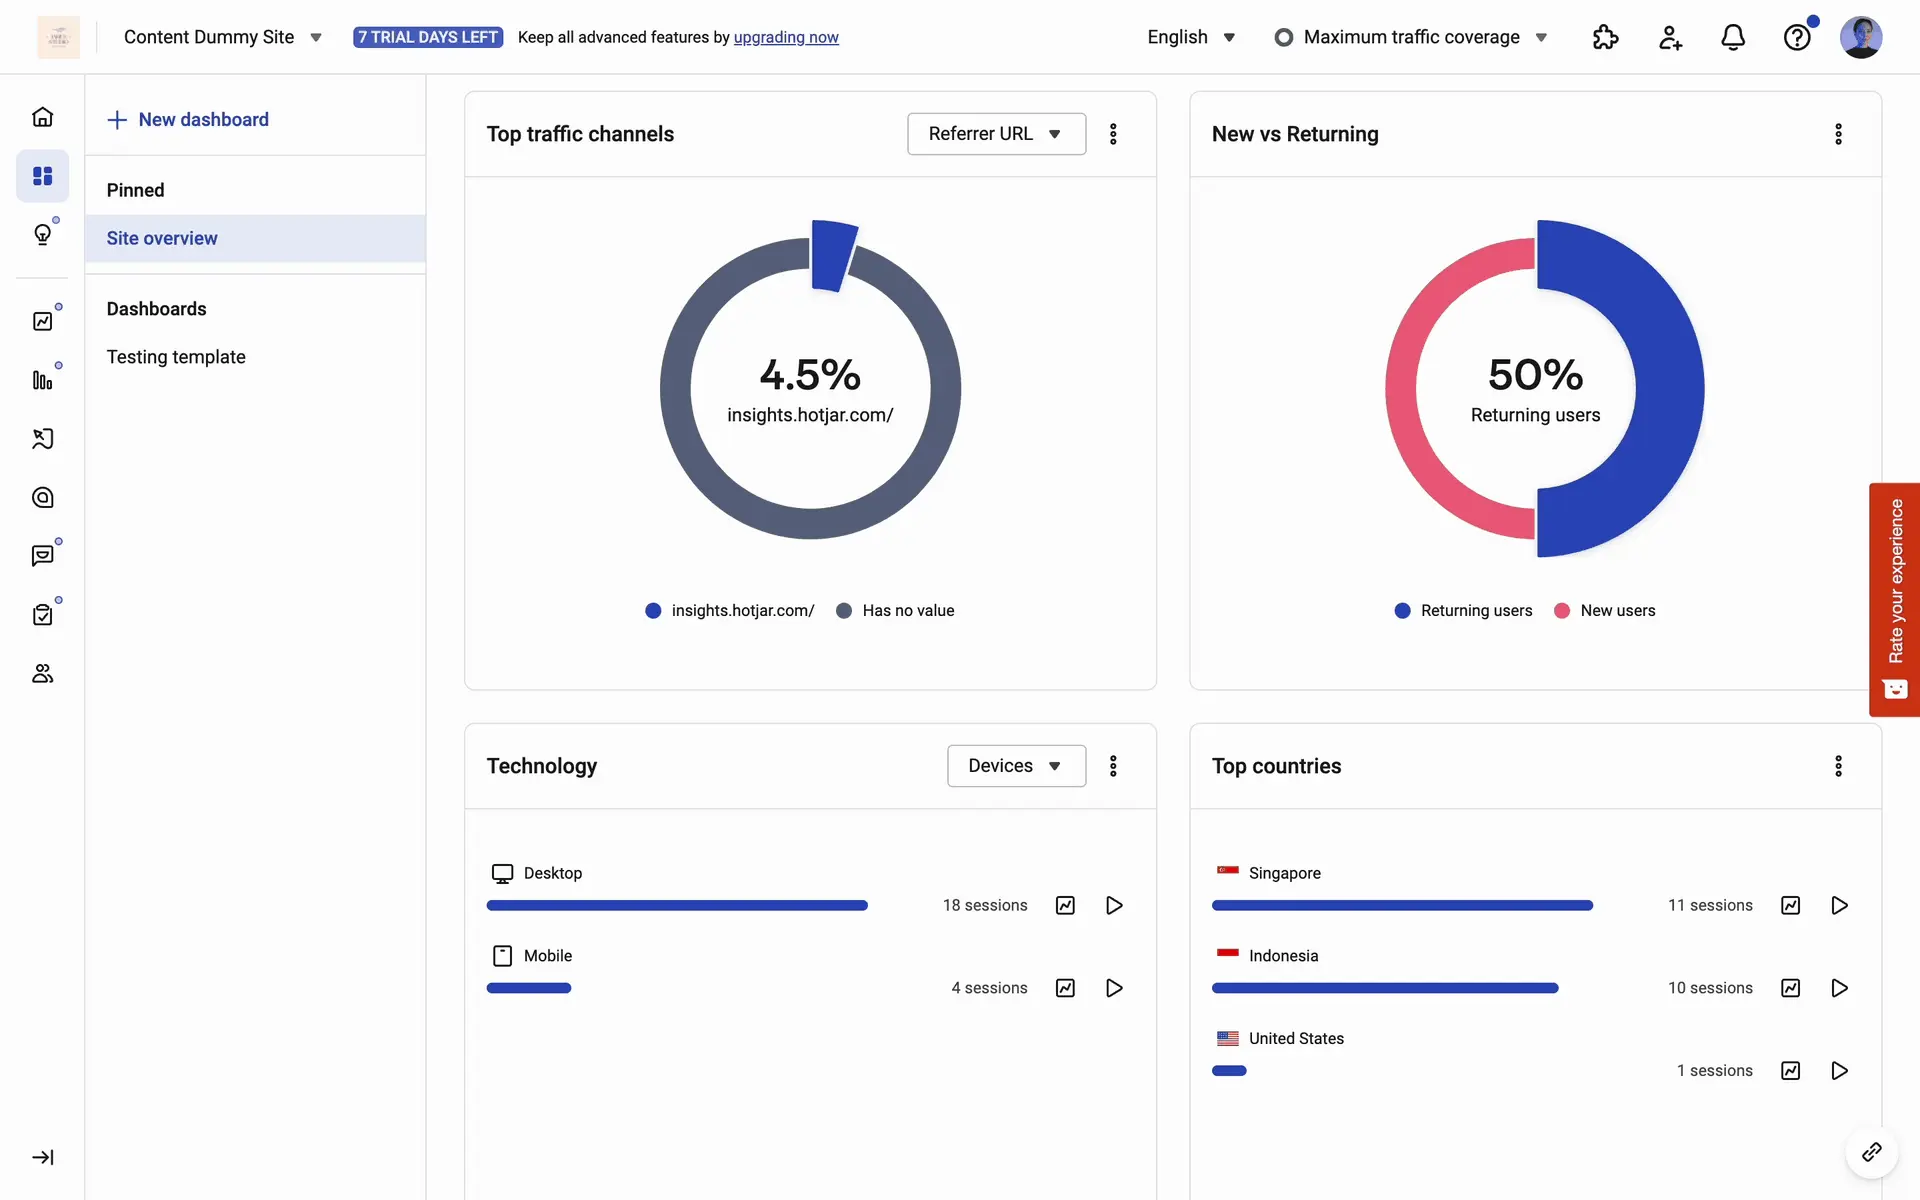Click the upgrading now link
Image resolution: width=1920 pixels, height=1200 pixels.
coord(786,37)
